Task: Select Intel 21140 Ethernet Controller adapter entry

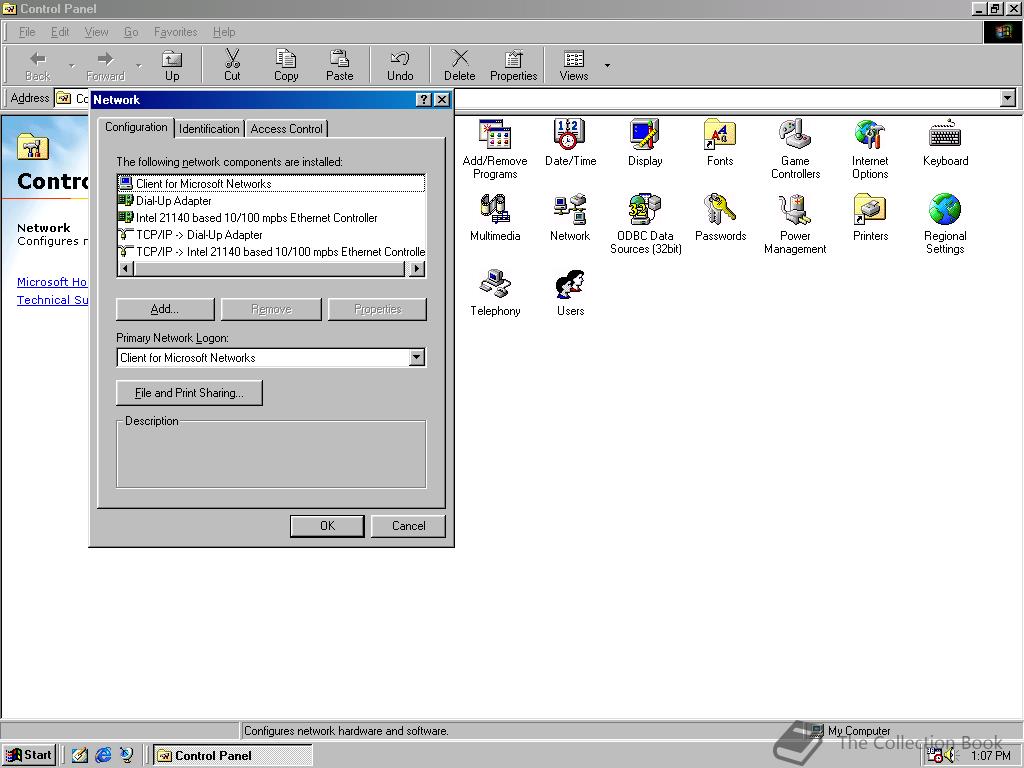Action: 271,217
